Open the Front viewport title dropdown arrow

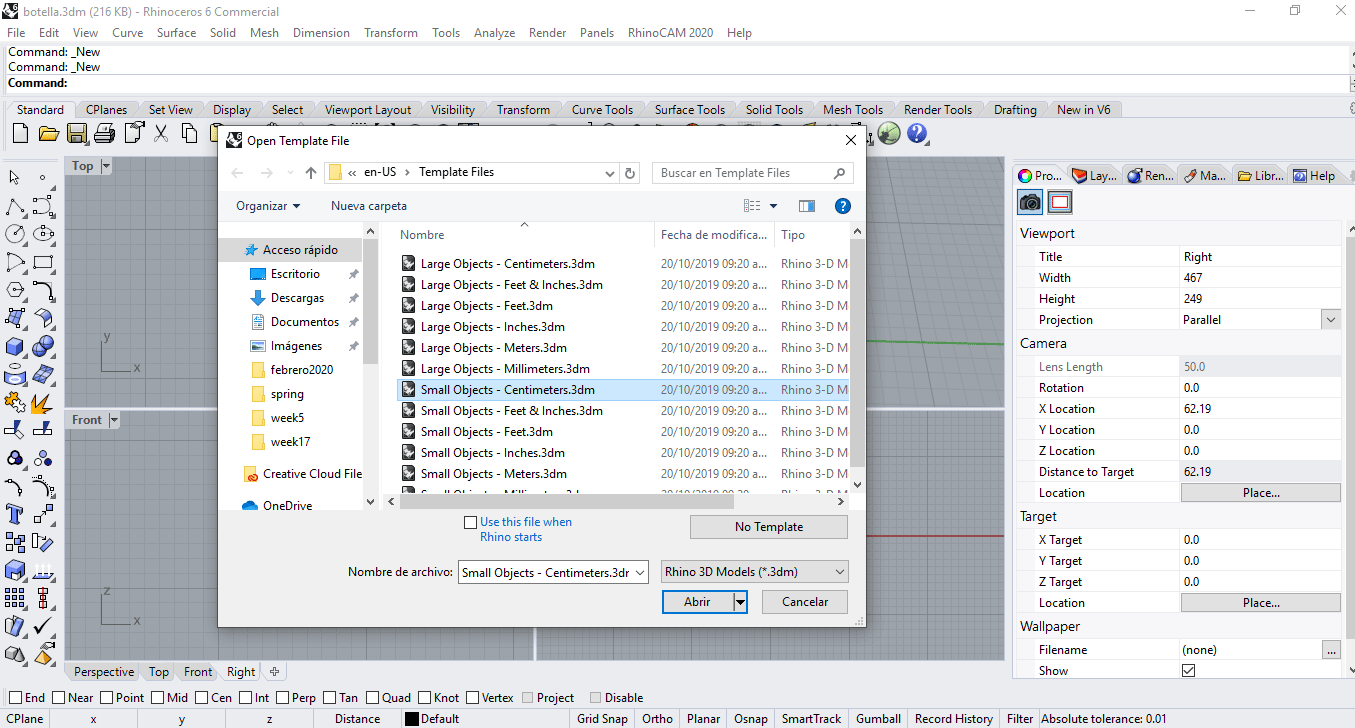[x=114, y=420]
